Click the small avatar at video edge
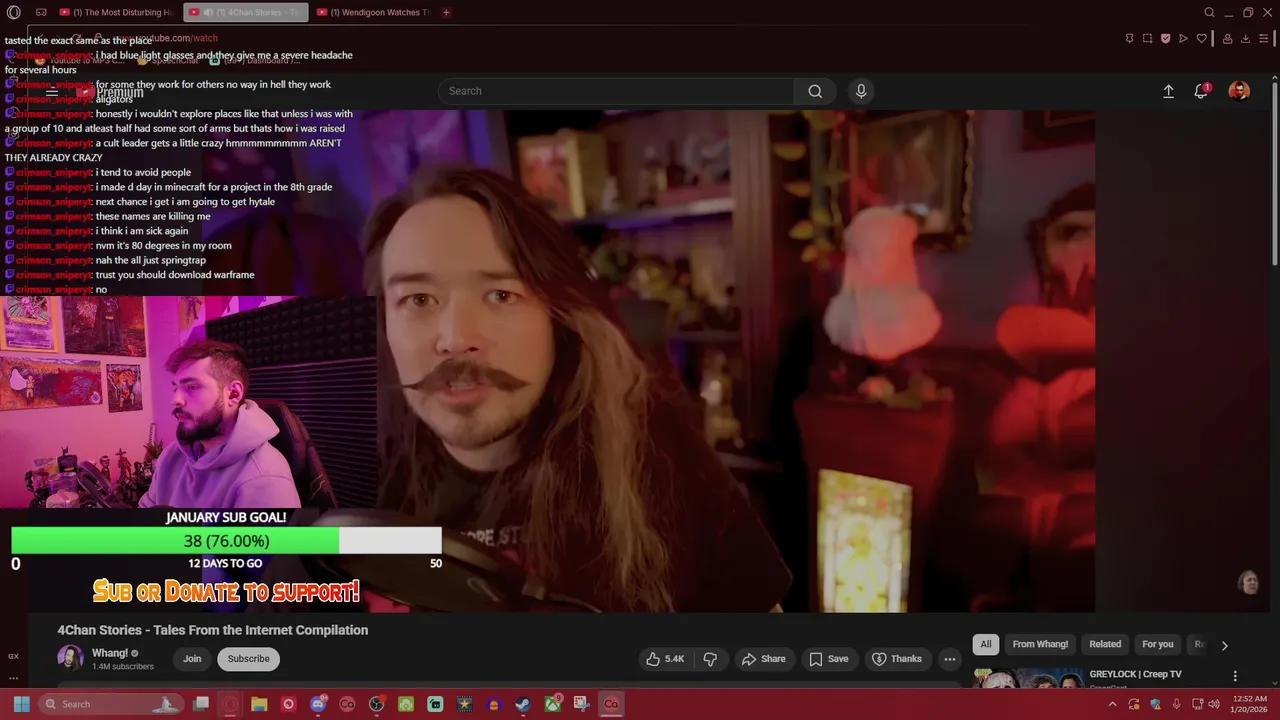 [1248, 582]
